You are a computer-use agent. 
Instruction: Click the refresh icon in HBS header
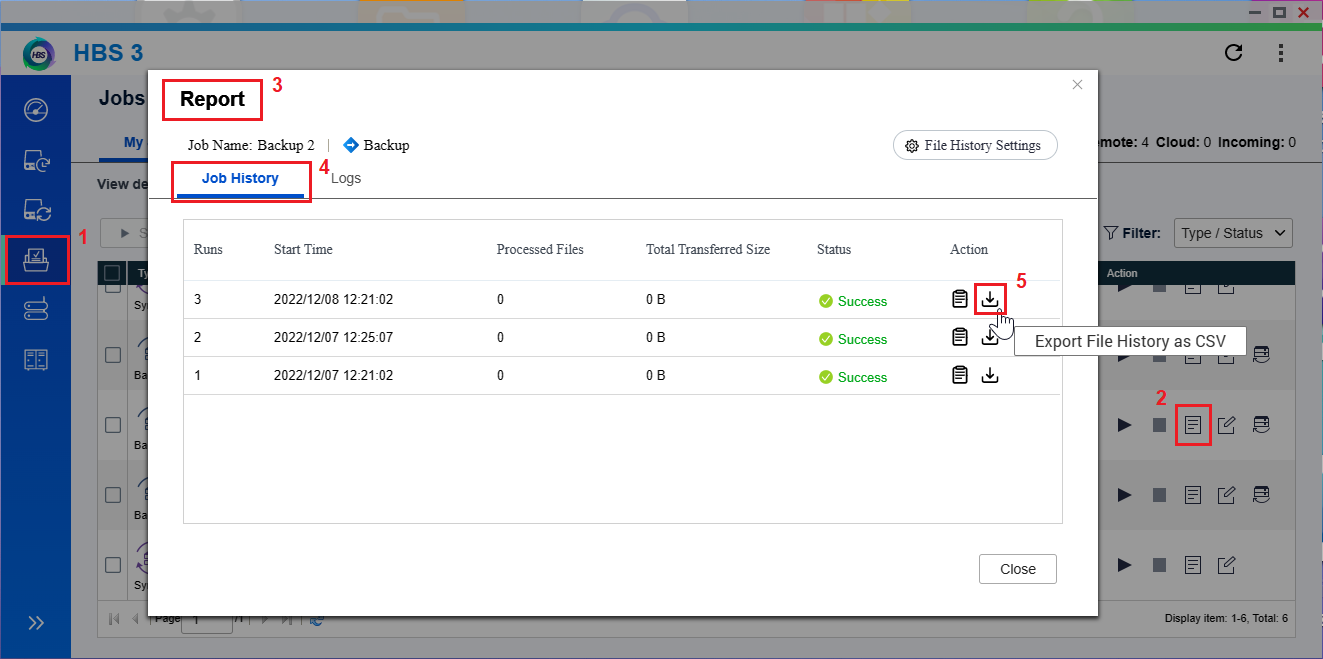[x=1234, y=53]
